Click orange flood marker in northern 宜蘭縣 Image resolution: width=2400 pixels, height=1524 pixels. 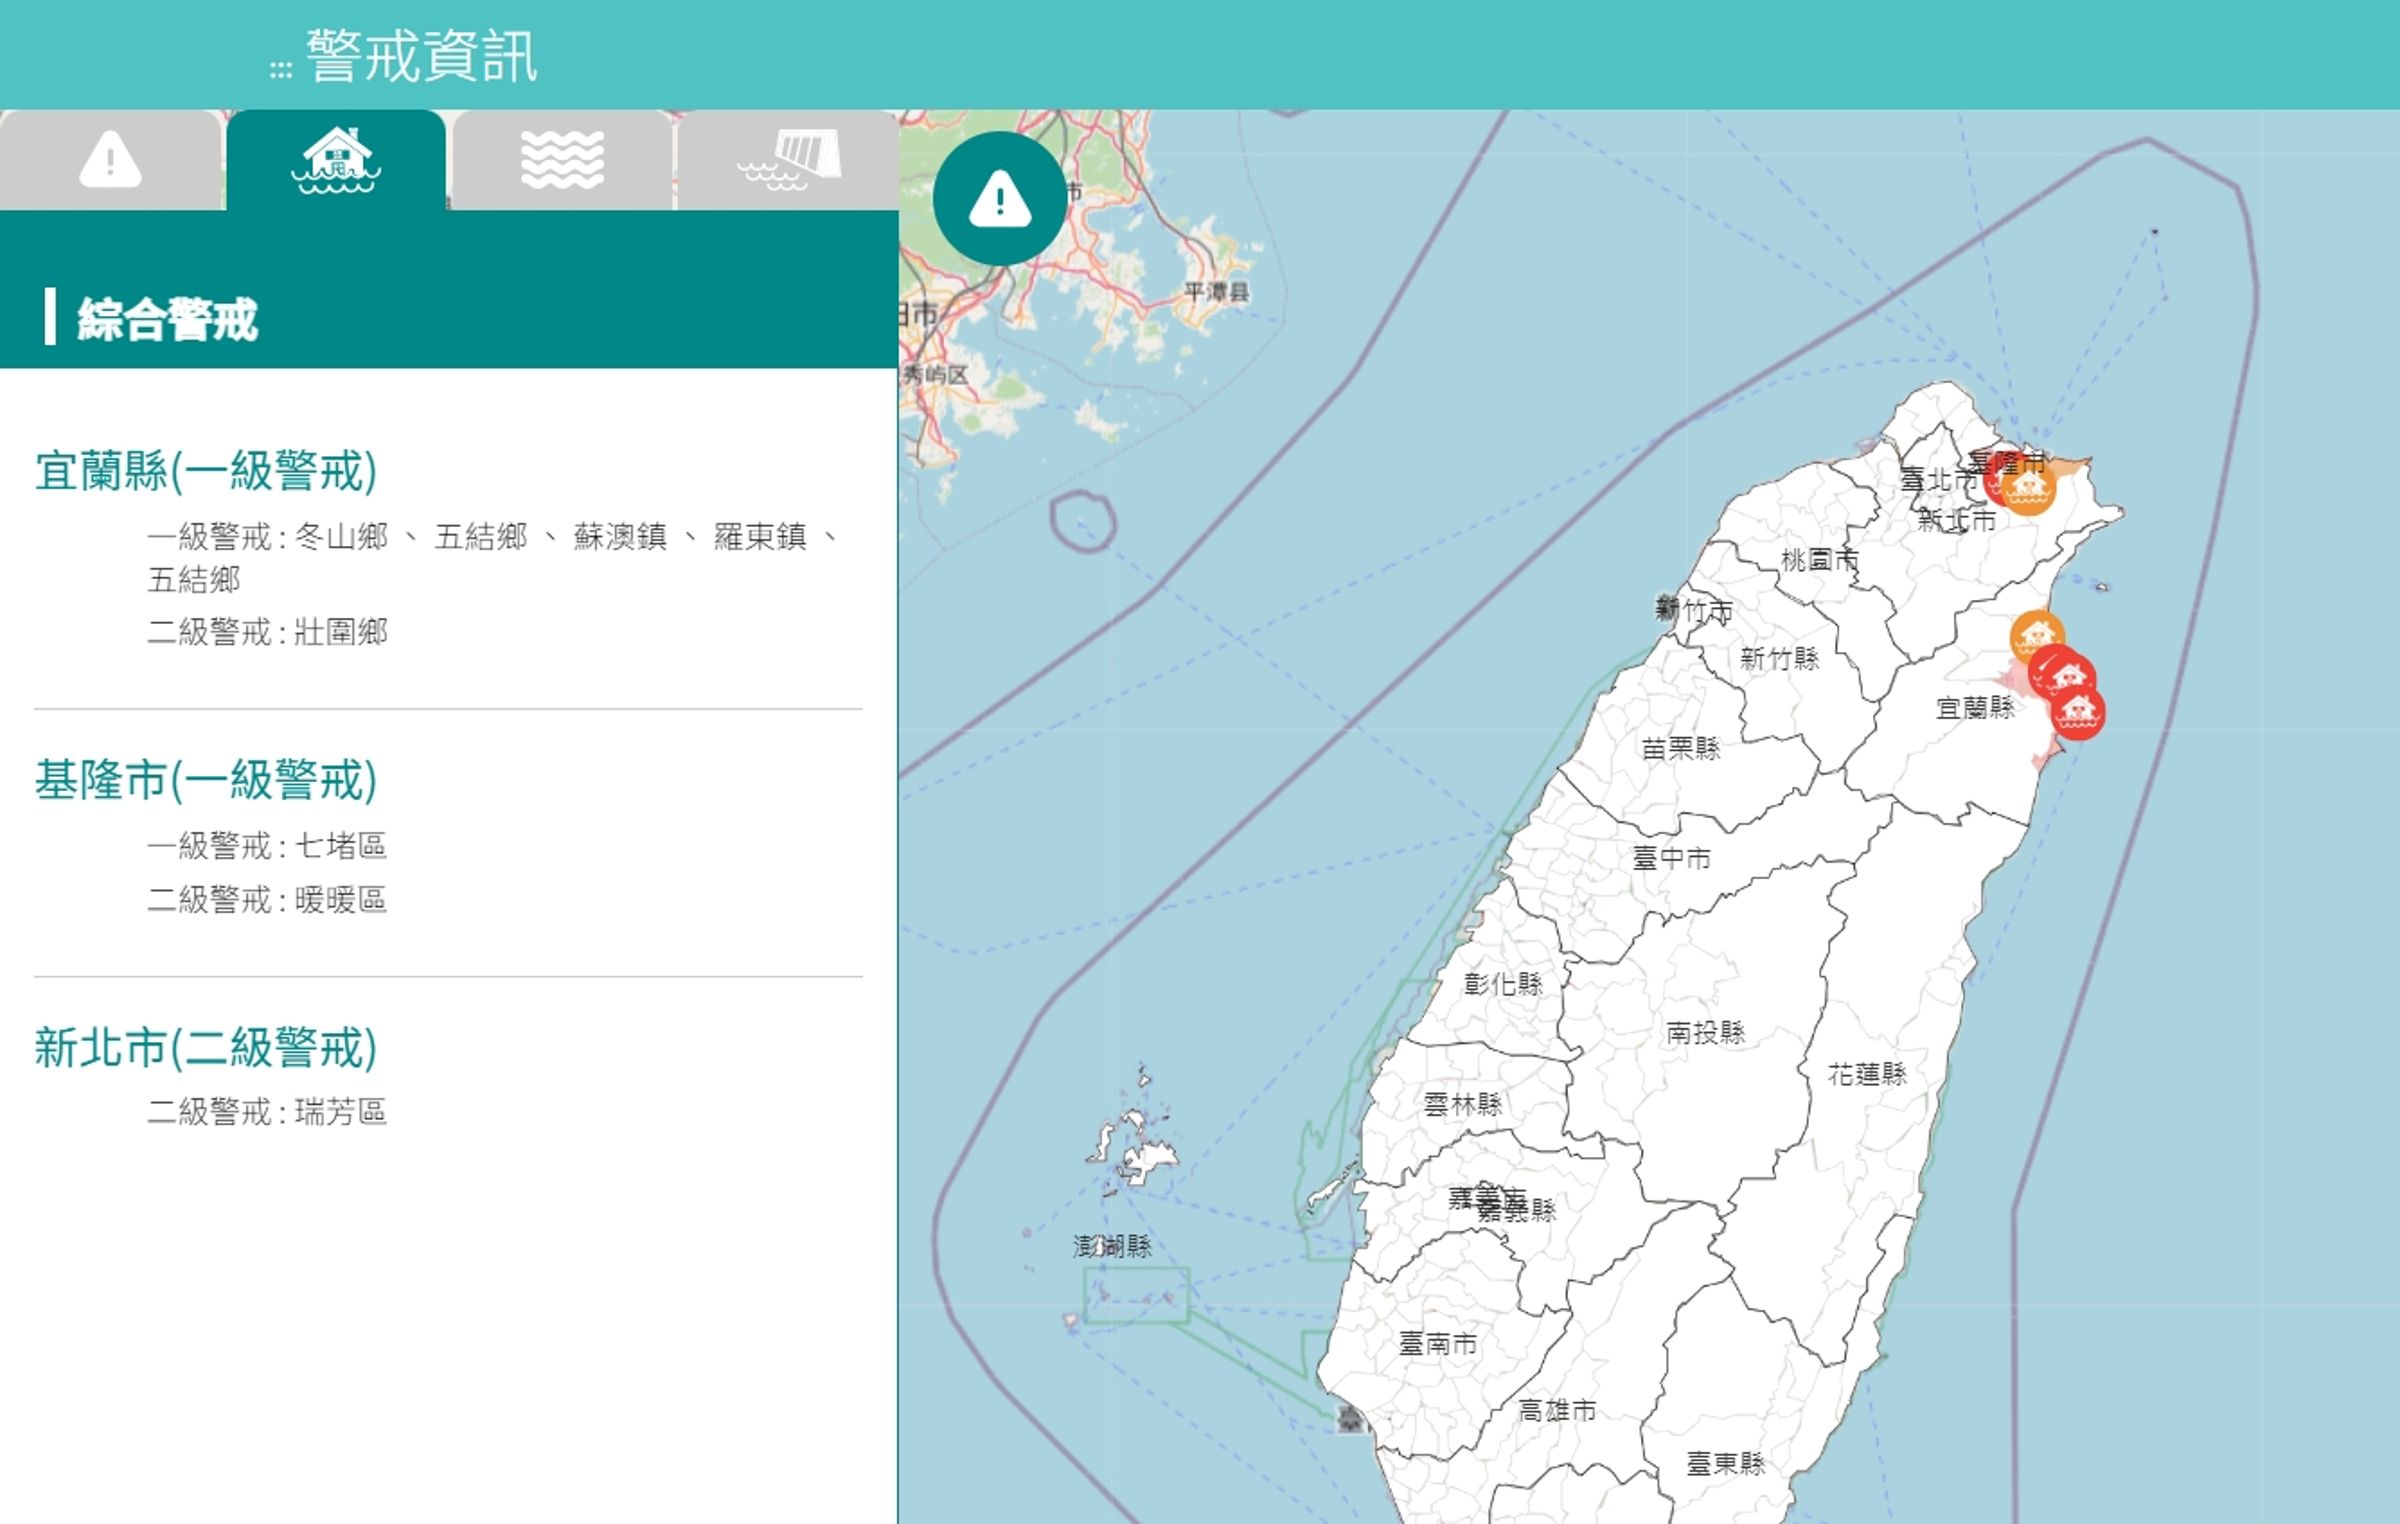tap(2037, 636)
